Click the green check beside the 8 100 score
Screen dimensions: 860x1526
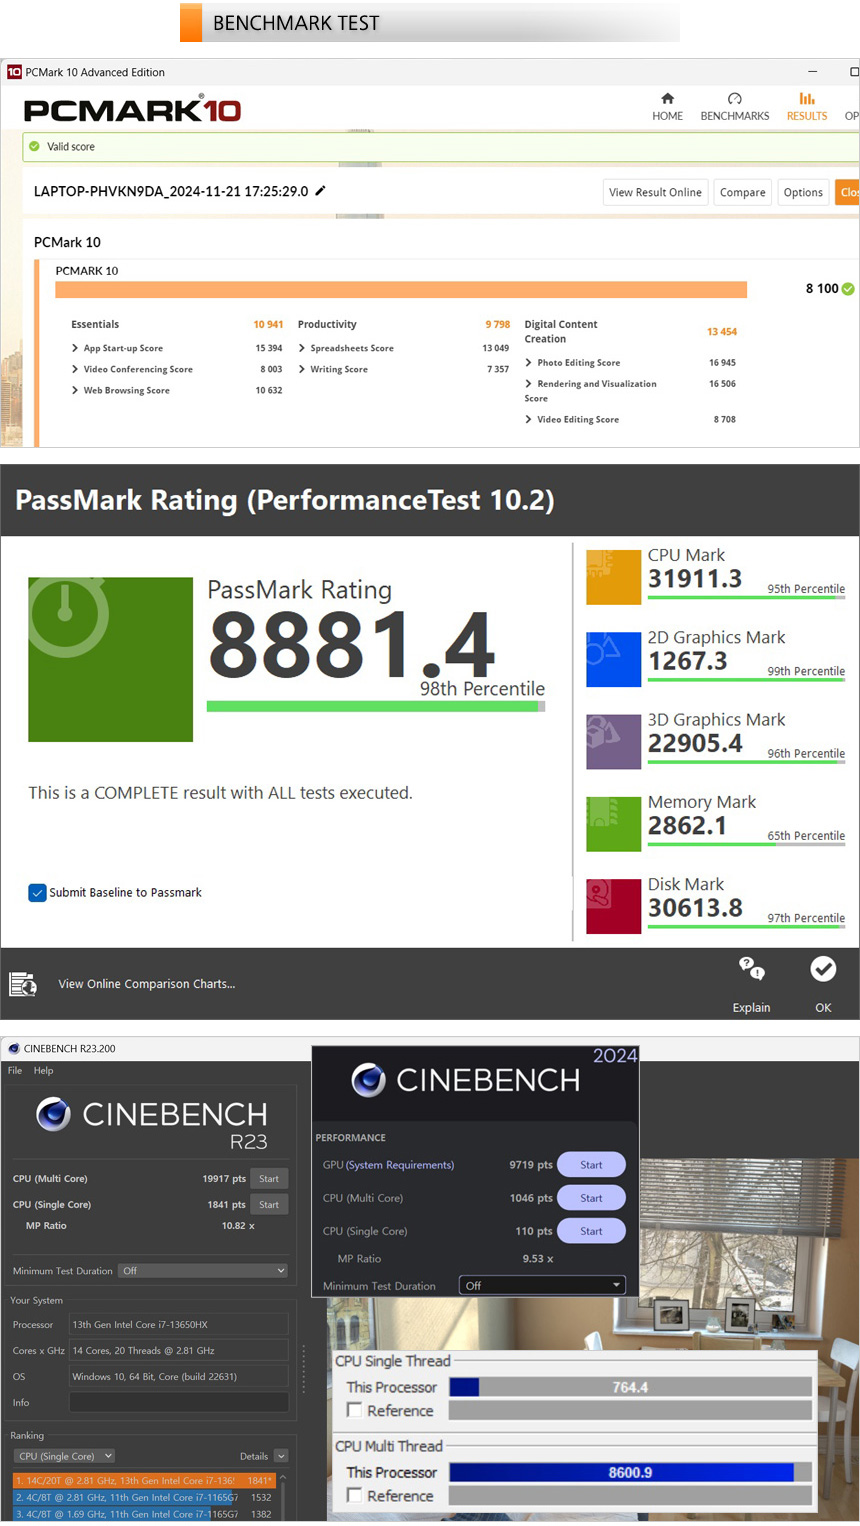848,289
